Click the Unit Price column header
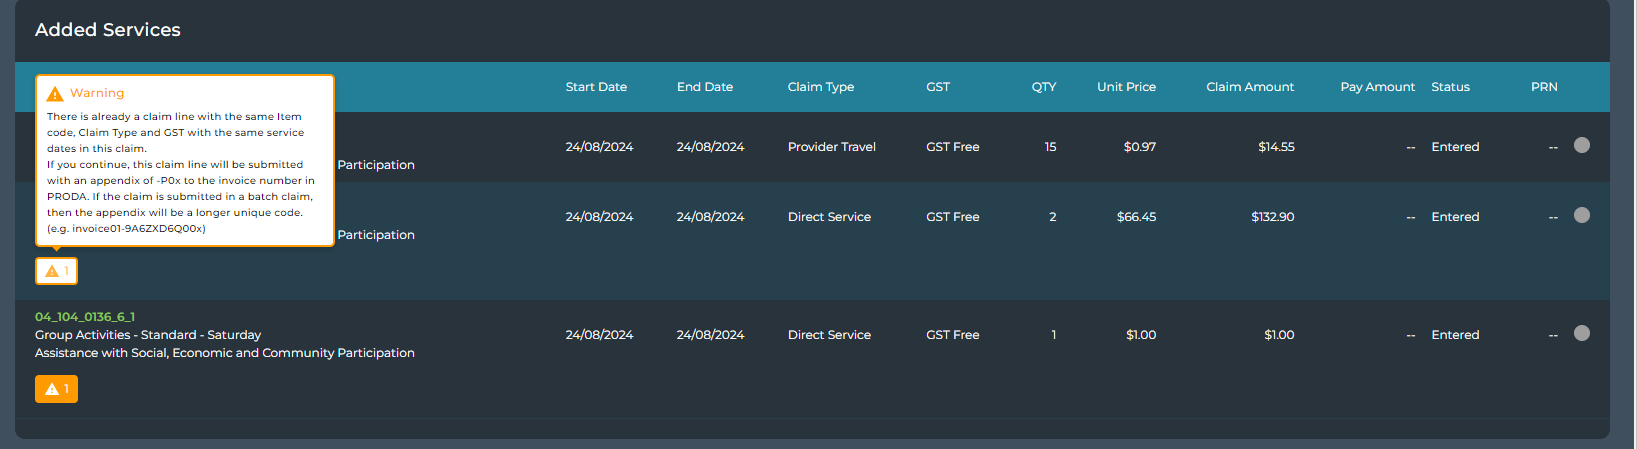The height and width of the screenshot is (449, 1637). (x=1126, y=87)
